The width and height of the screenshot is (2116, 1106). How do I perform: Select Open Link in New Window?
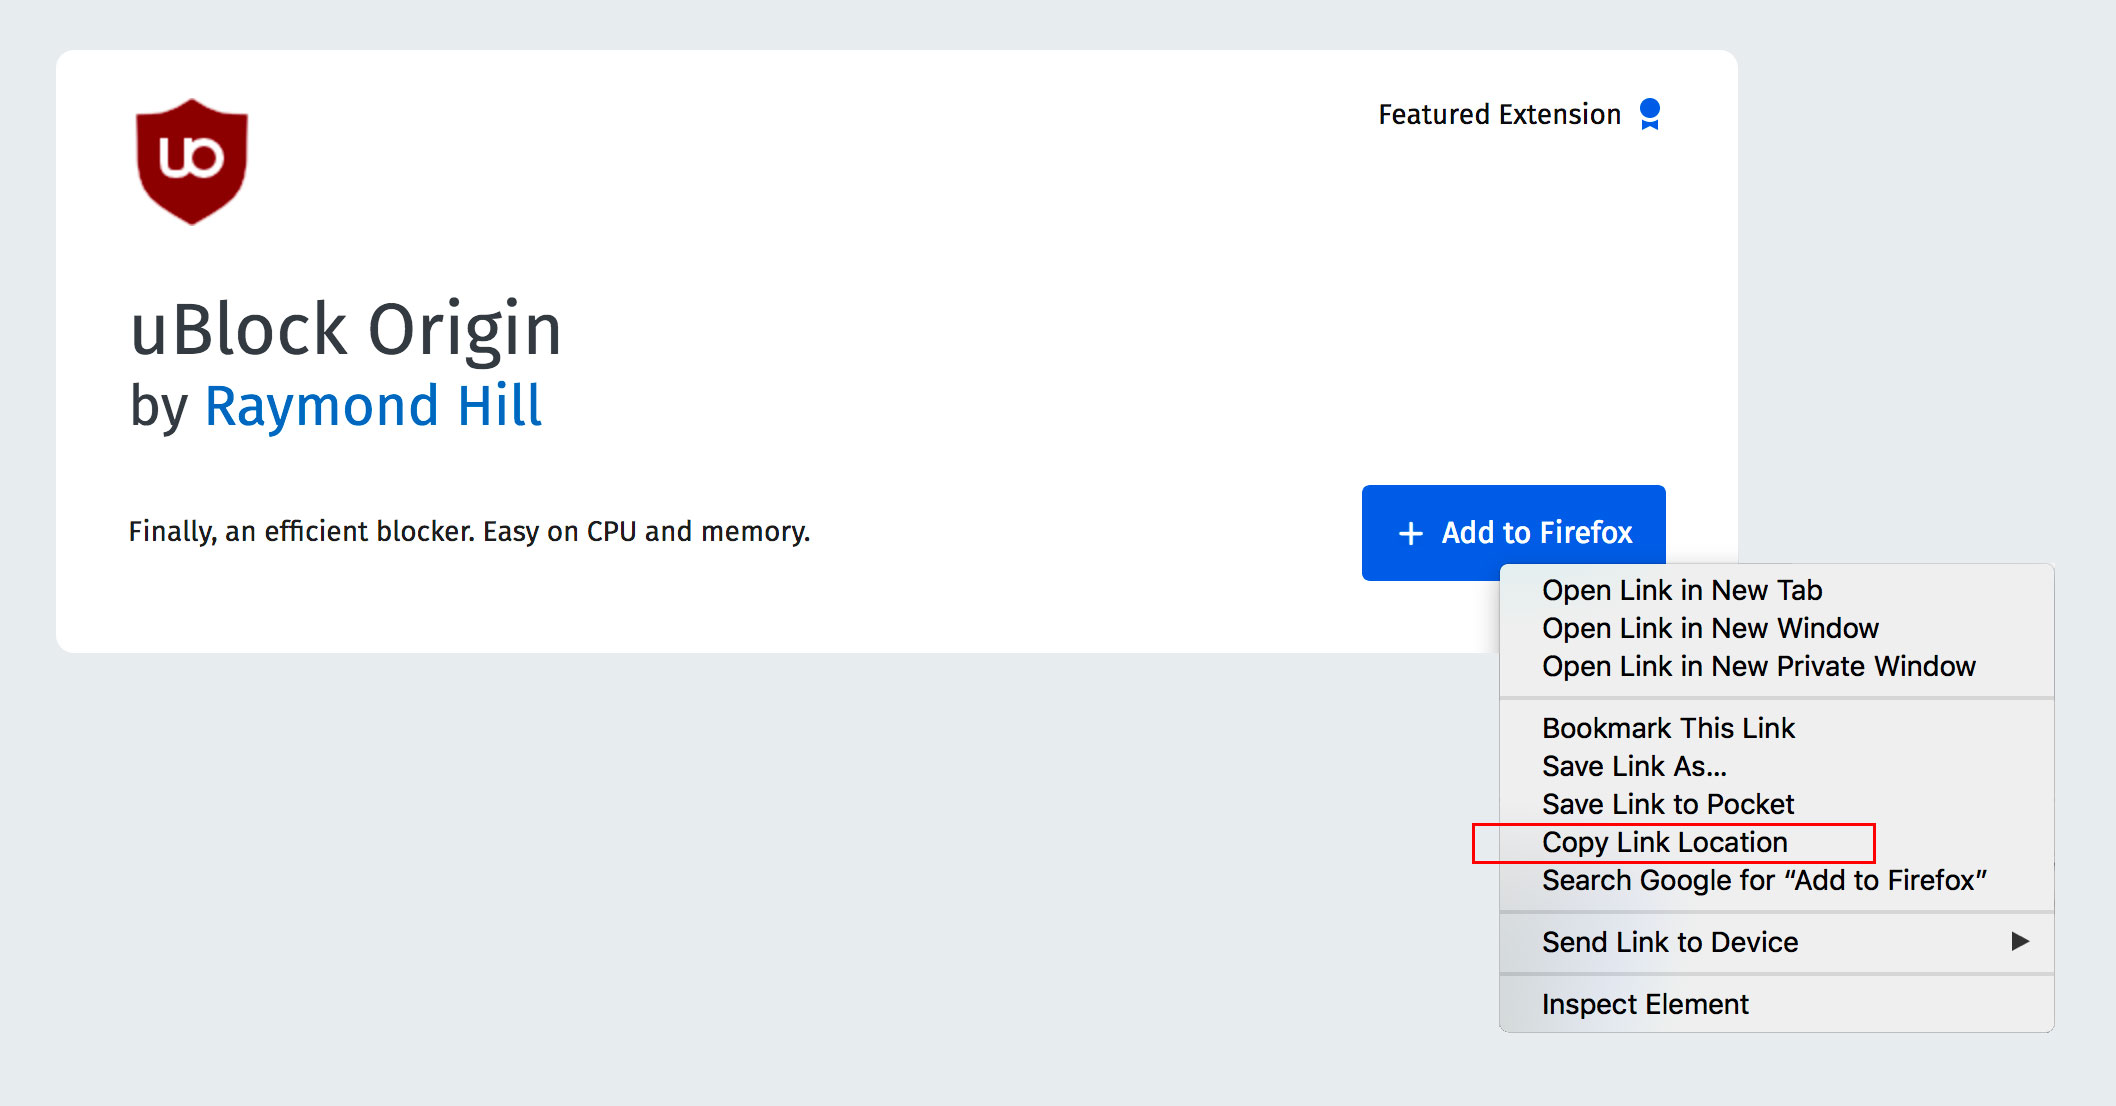click(1709, 628)
